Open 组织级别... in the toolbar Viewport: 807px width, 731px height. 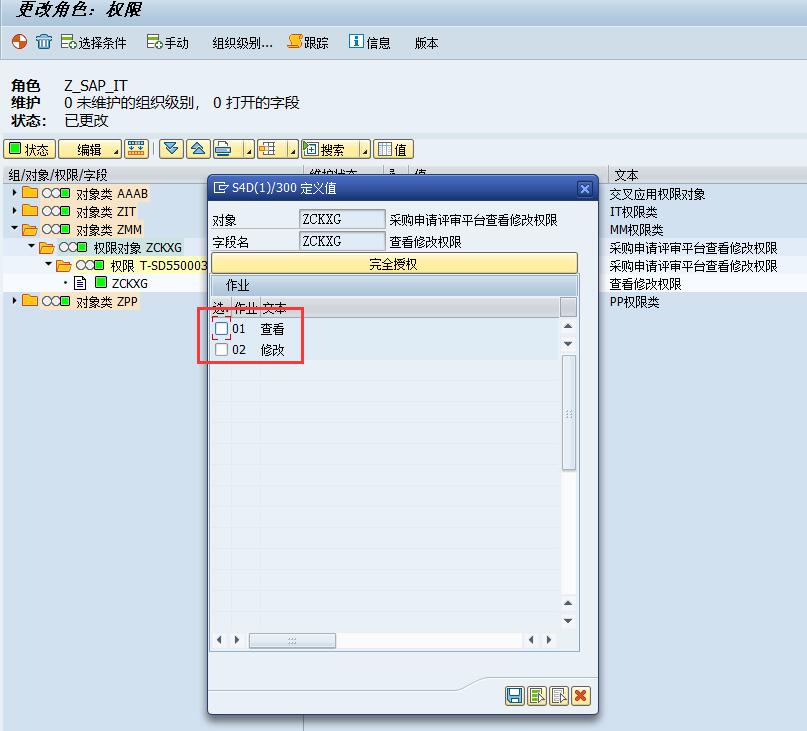click(242, 43)
